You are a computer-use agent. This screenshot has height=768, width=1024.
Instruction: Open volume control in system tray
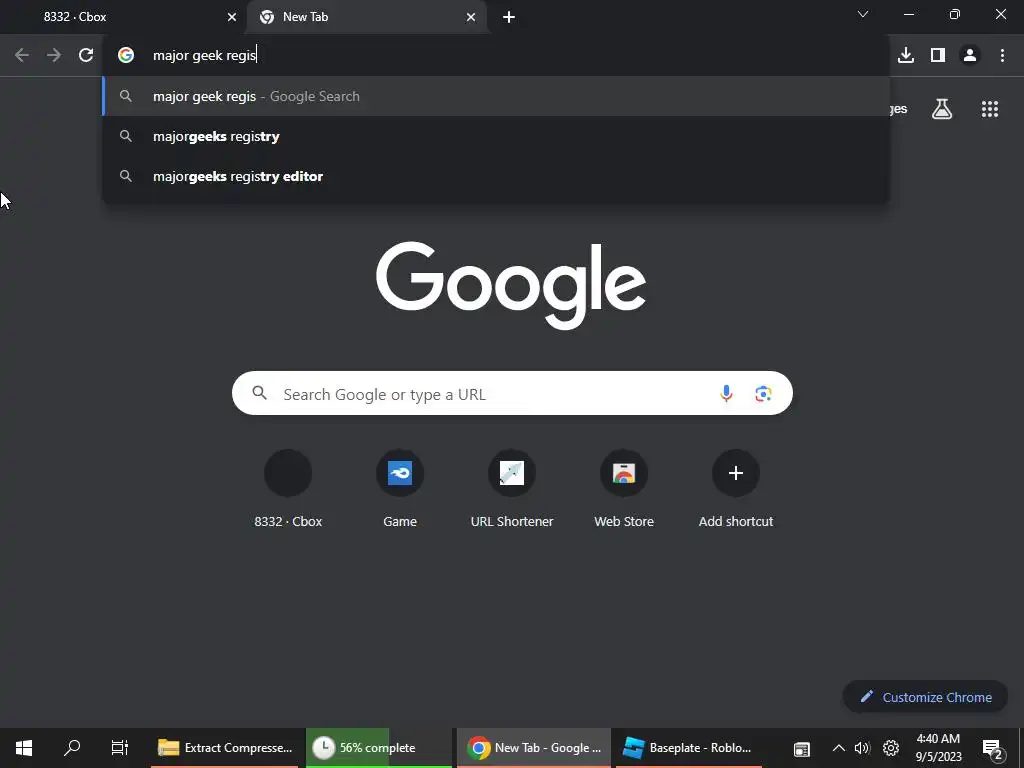pyautogui.click(x=862, y=748)
